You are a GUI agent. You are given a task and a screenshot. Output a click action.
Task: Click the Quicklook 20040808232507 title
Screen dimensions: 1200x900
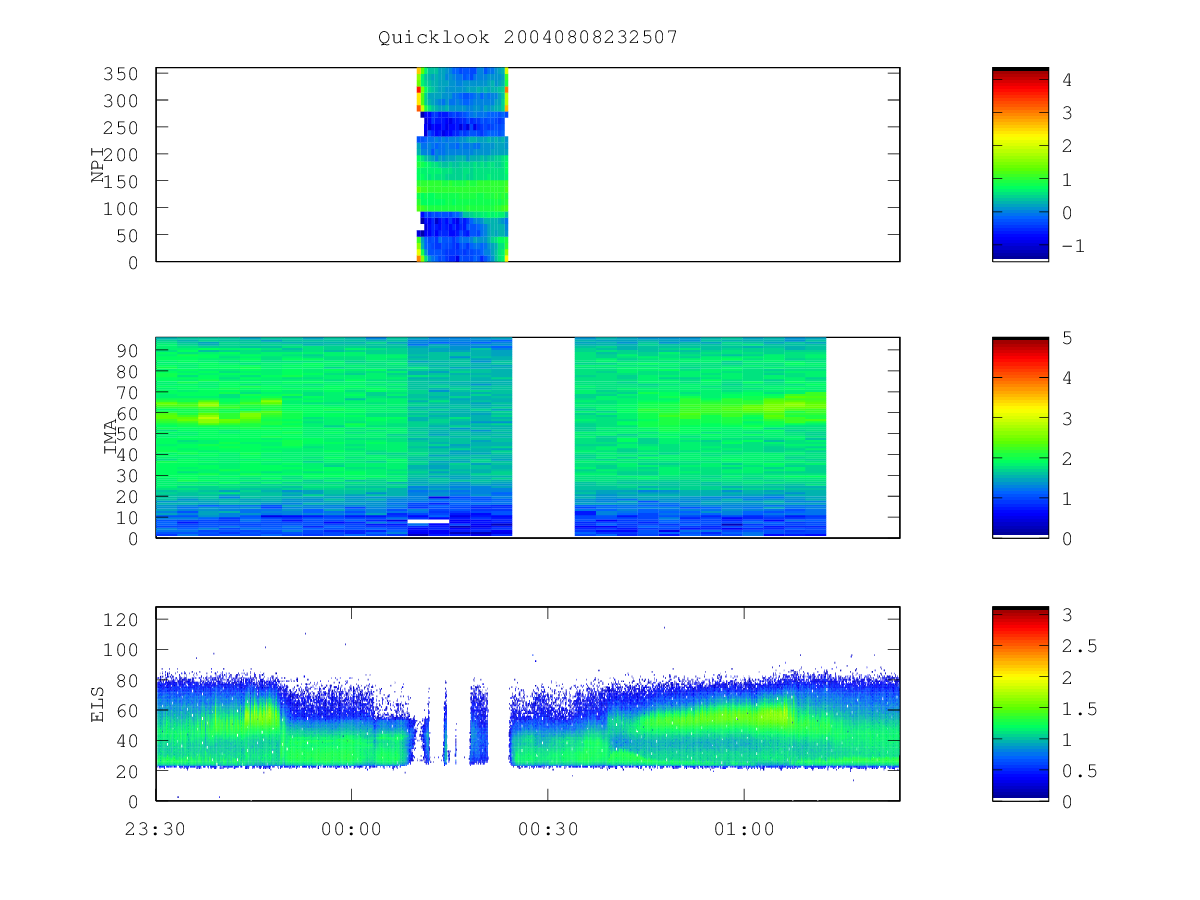(528, 37)
